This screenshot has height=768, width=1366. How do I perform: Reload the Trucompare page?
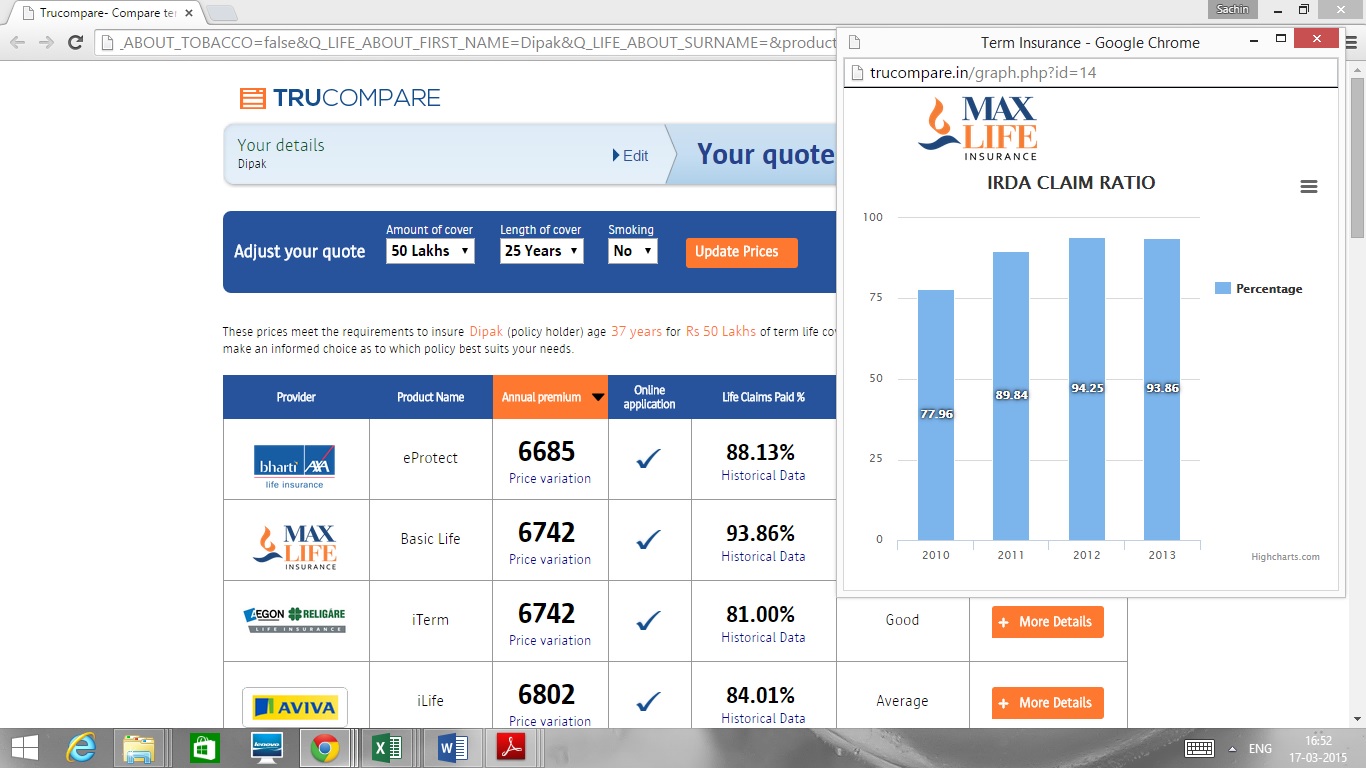click(x=75, y=42)
